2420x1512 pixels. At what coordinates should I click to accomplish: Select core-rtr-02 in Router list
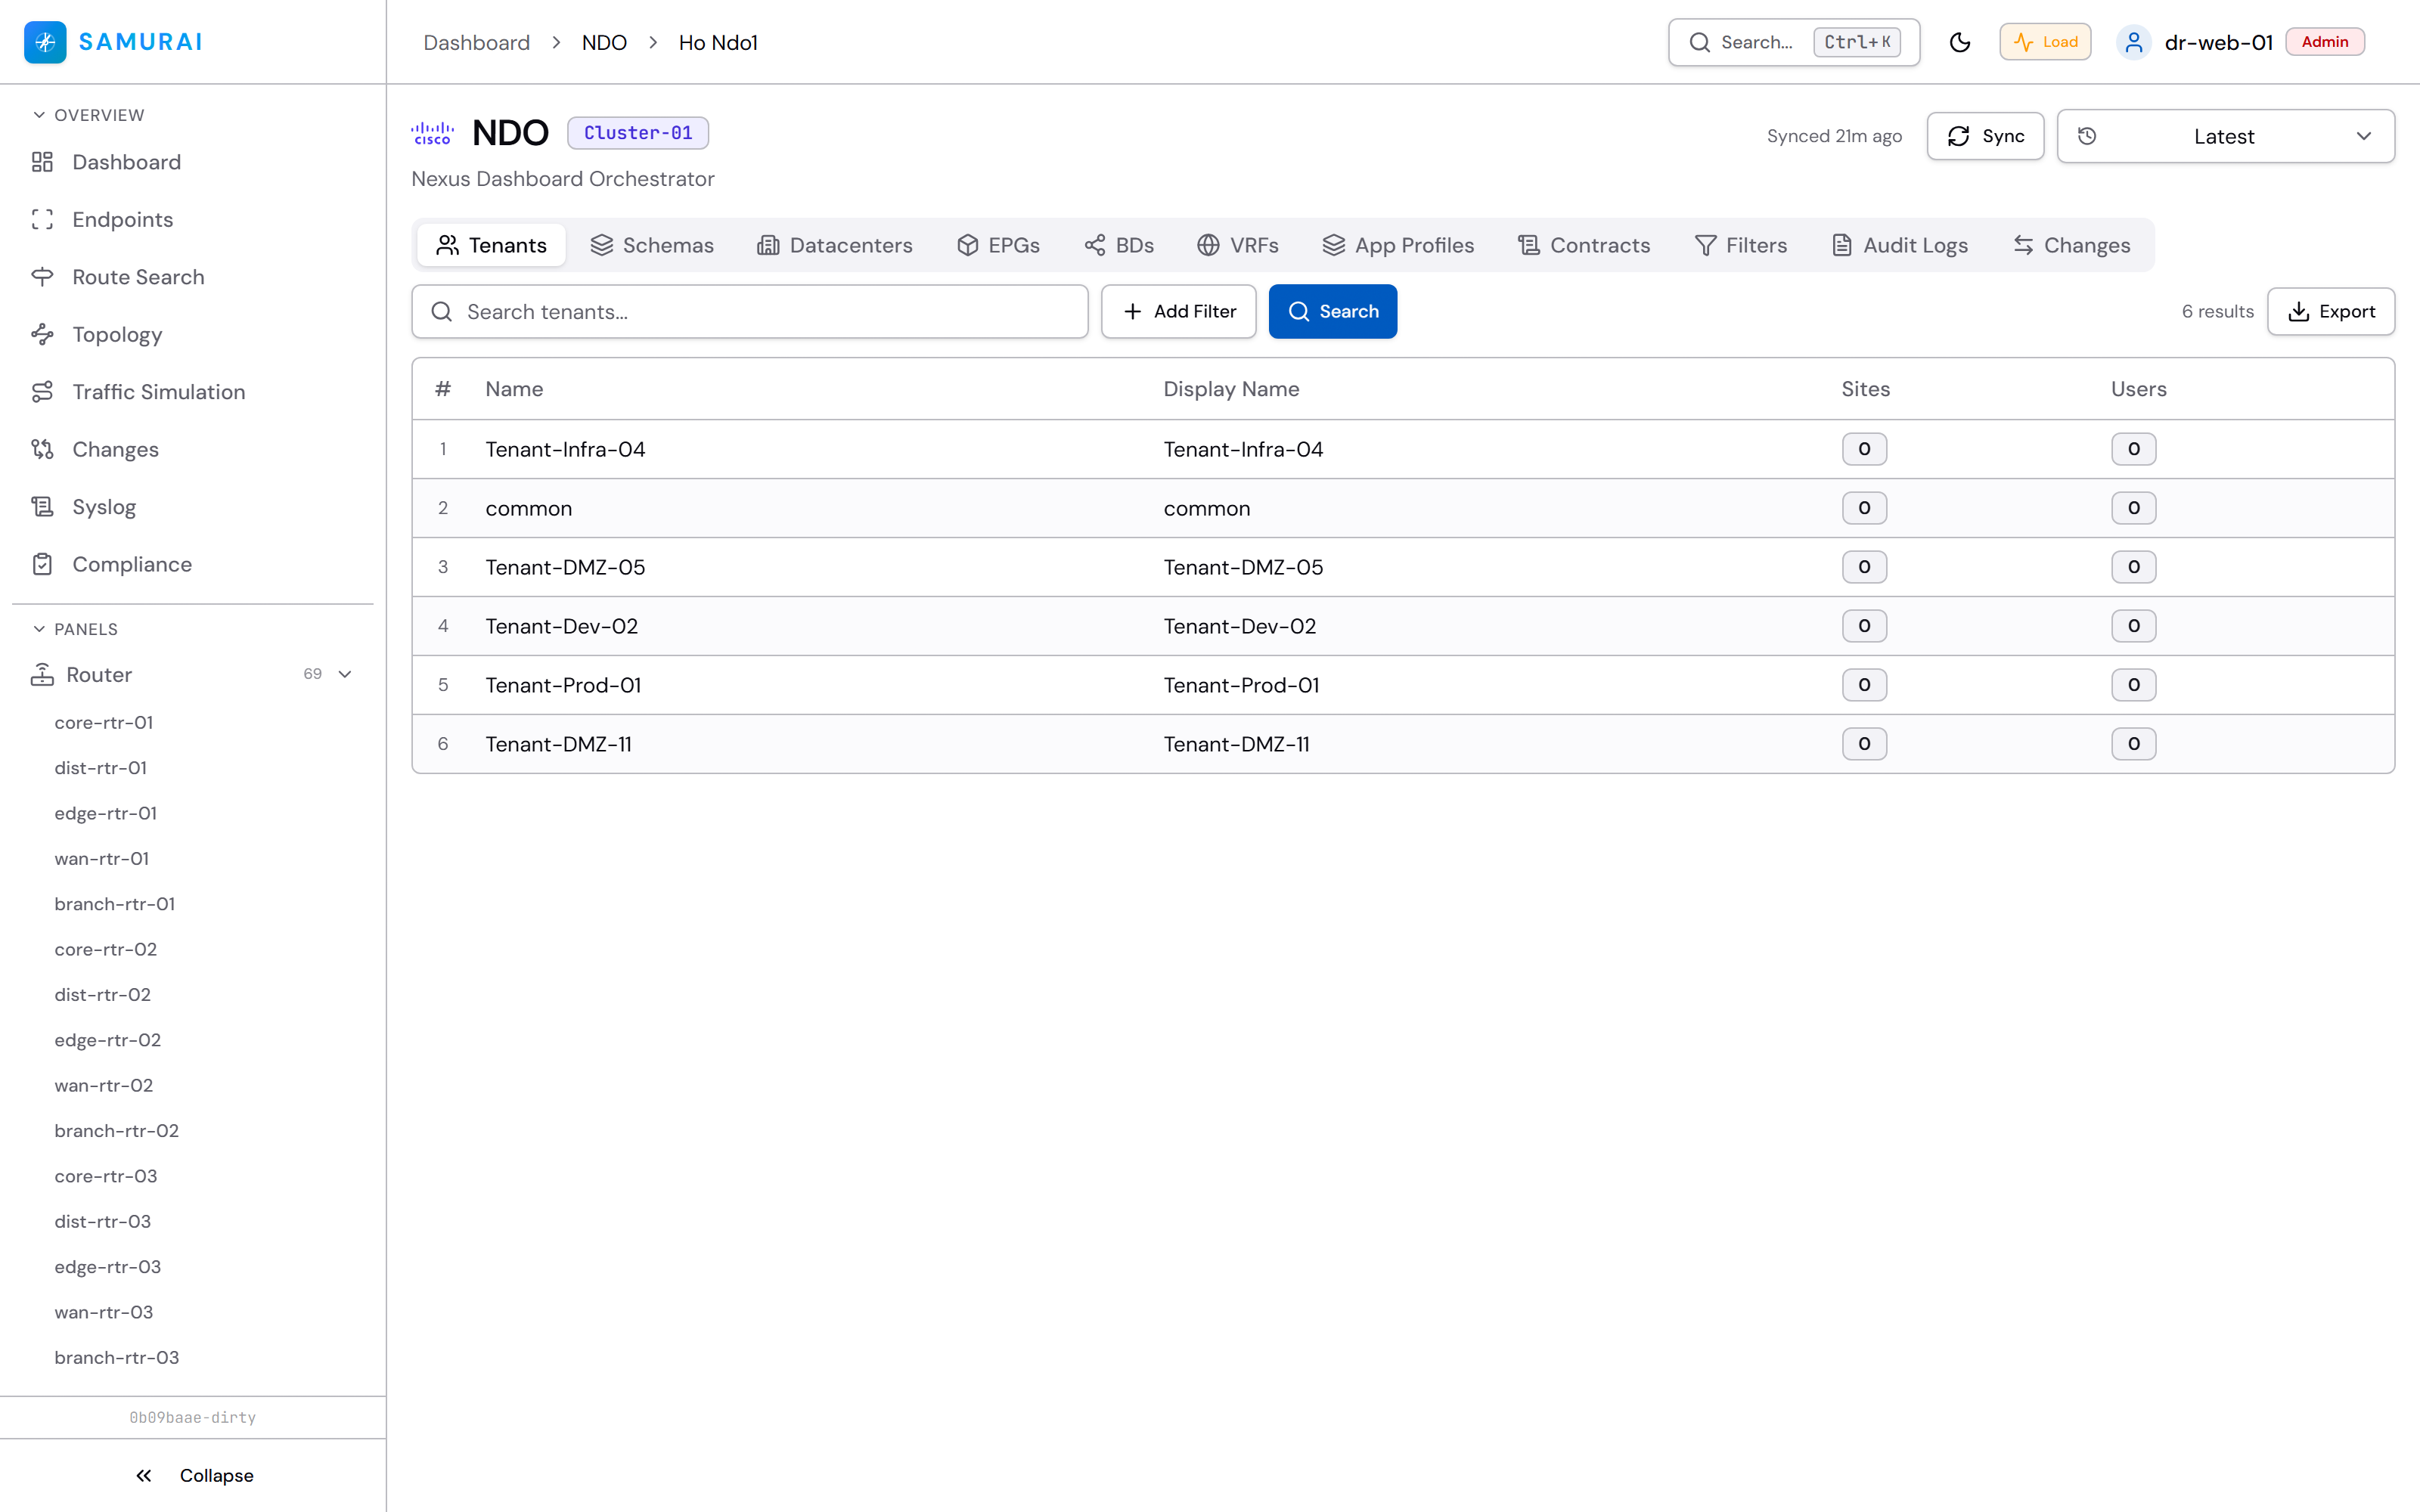pyautogui.click(x=106, y=949)
